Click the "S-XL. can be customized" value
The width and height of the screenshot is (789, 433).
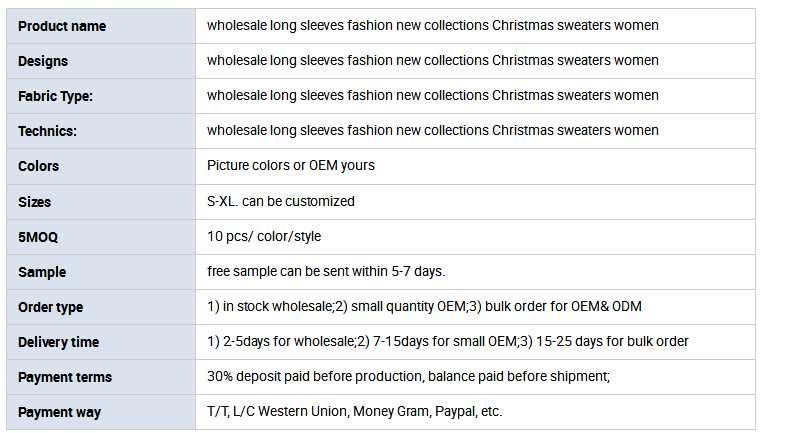click(x=281, y=201)
